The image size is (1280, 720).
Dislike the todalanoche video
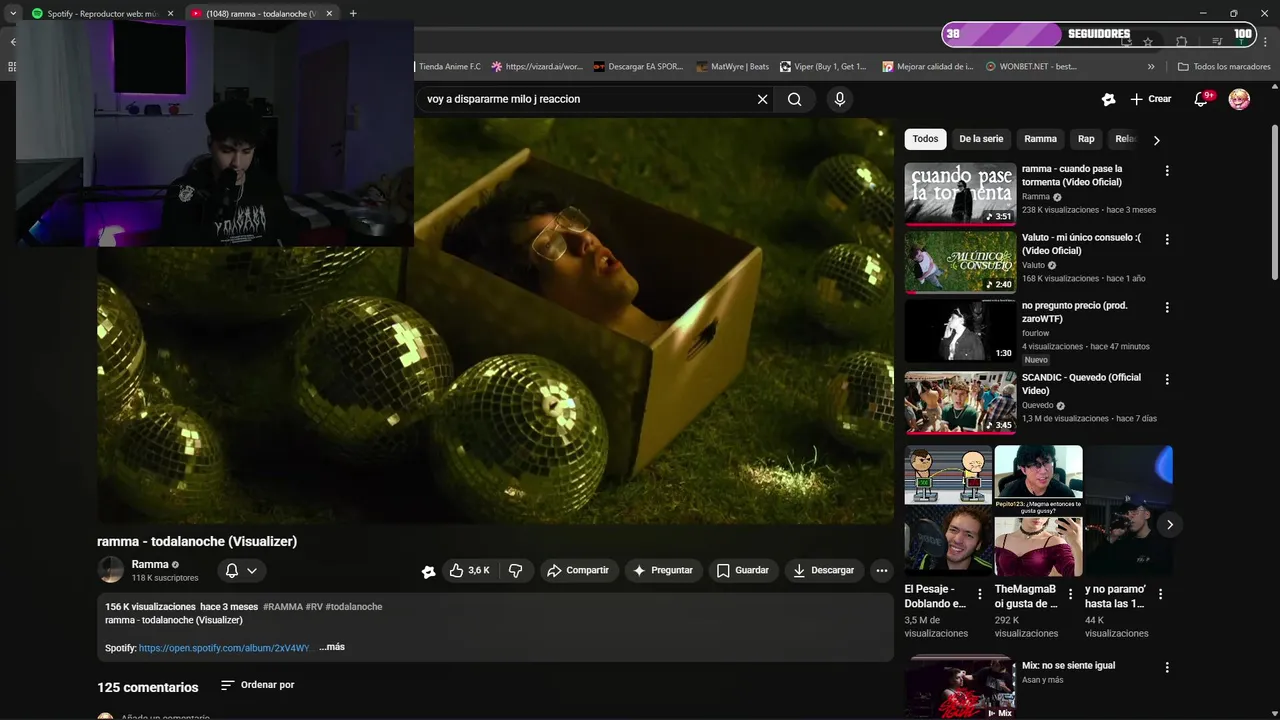pyautogui.click(x=516, y=570)
